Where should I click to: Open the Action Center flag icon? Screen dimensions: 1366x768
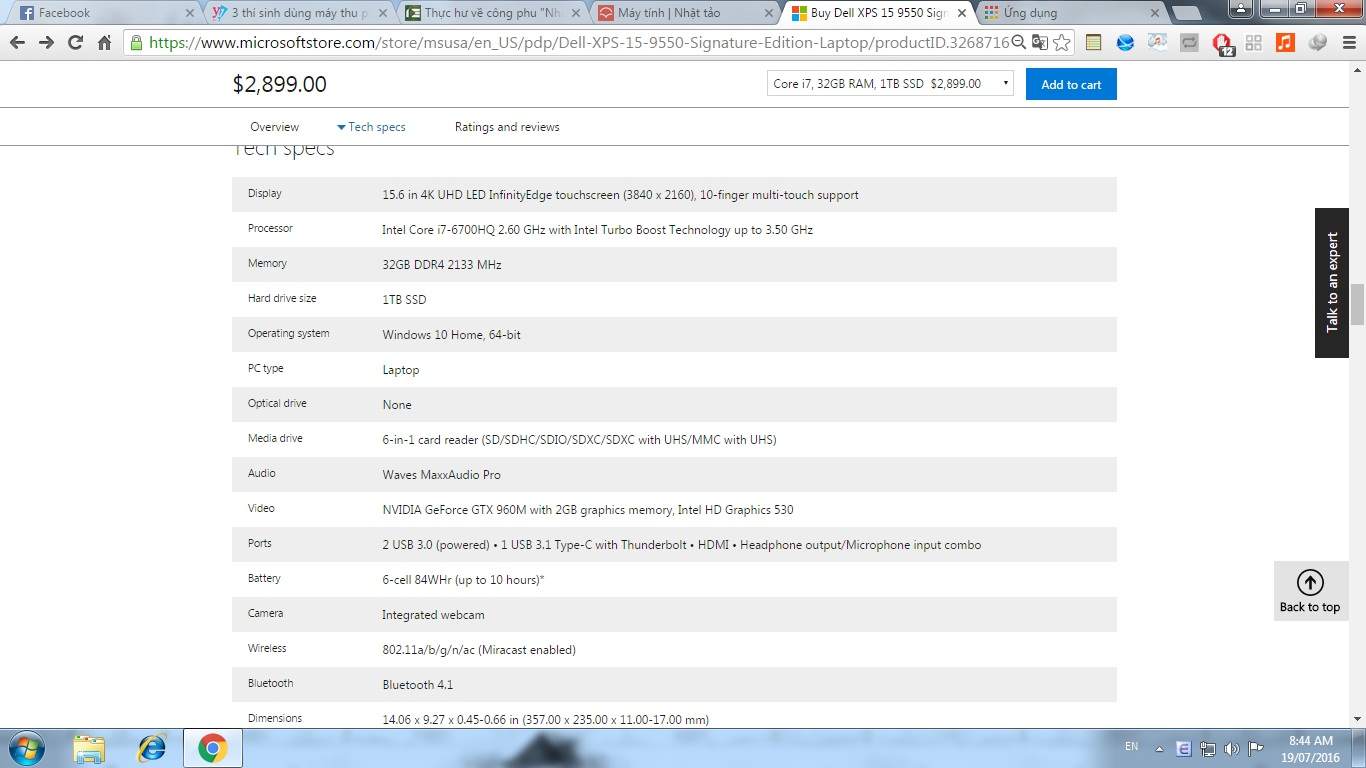(1256, 749)
